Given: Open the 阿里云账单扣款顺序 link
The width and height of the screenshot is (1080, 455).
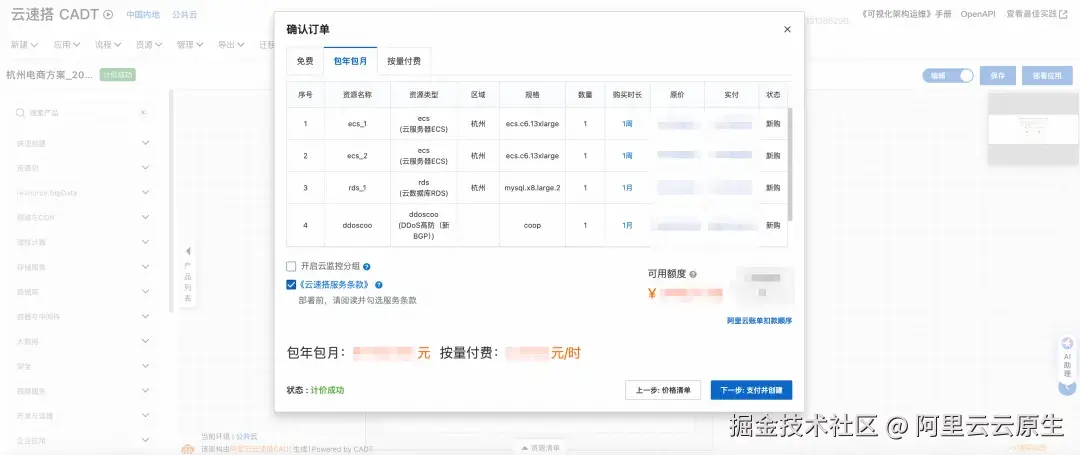Looking at the screenshot, I should (x=759, y=321).
